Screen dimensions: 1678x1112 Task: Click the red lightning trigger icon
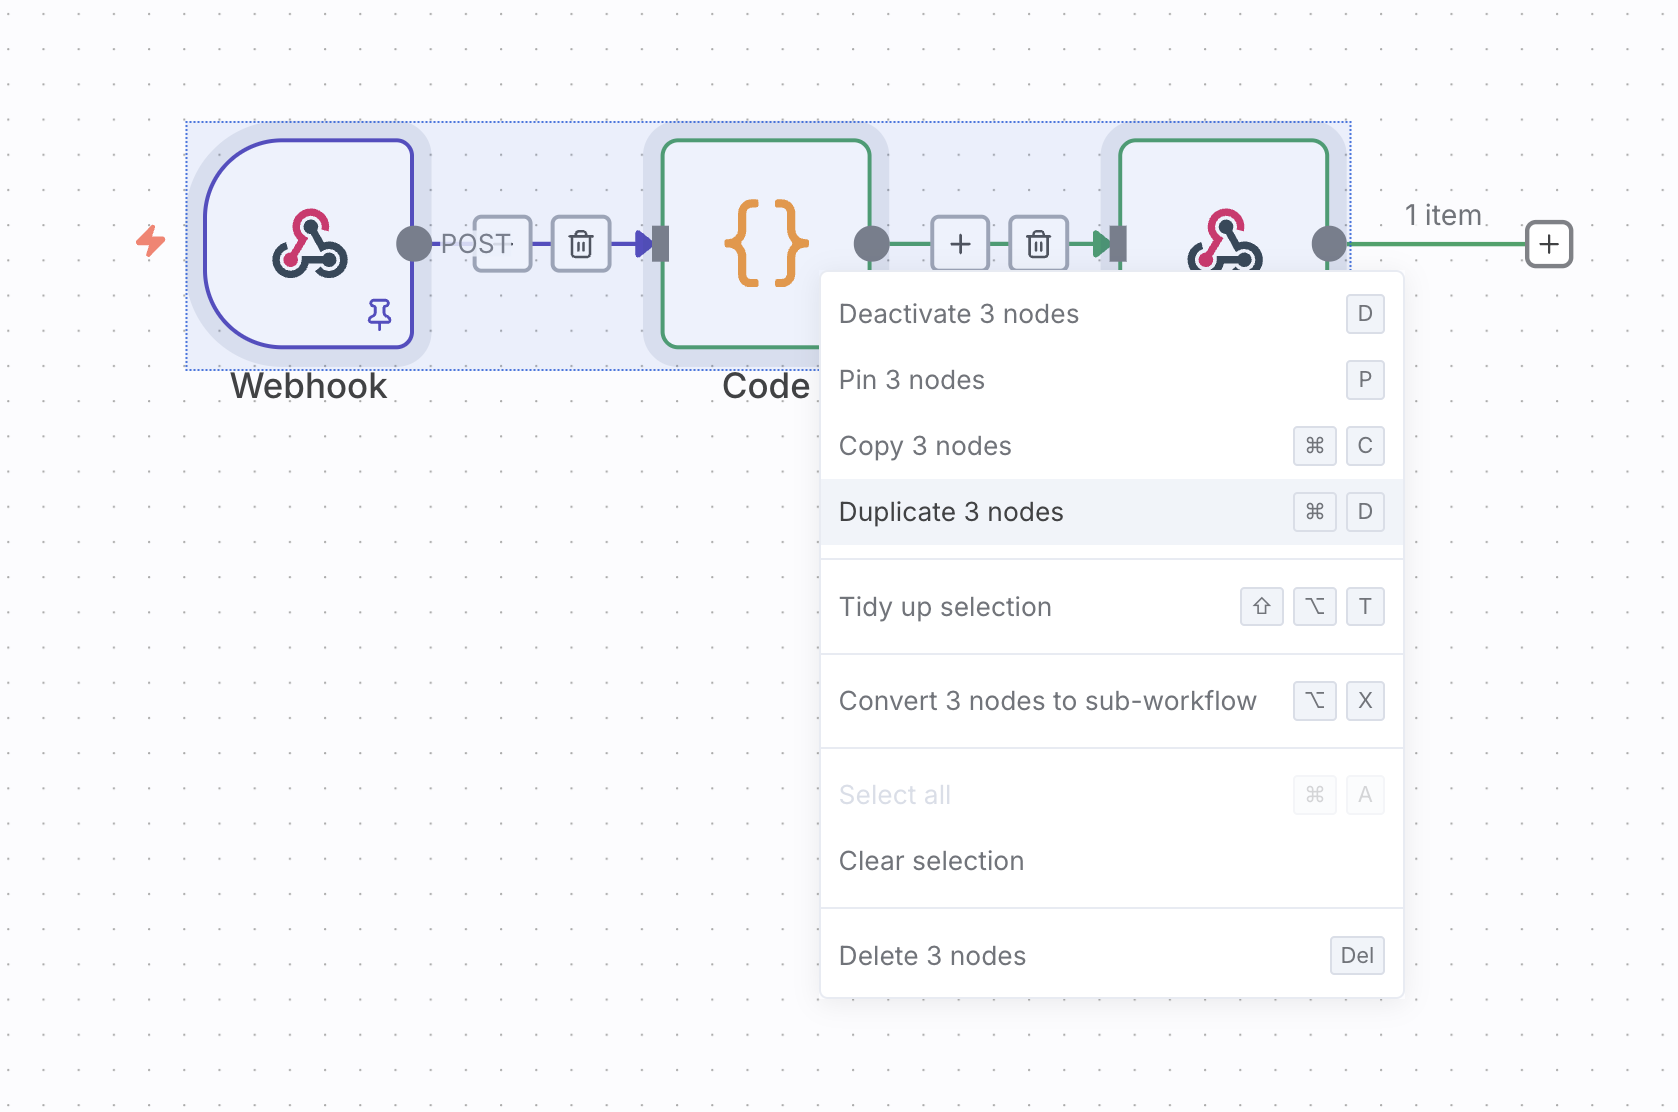151,241
